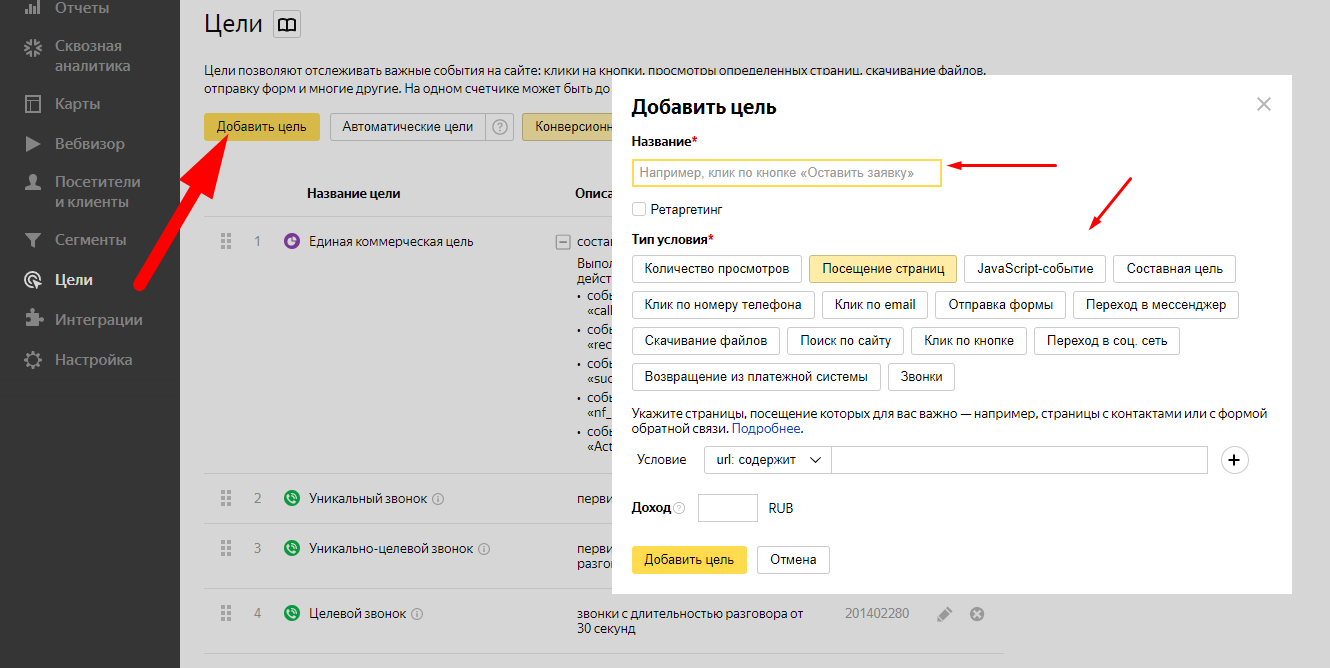
Task: Click the Карты sidebar icon
Action: click(33, 104)
